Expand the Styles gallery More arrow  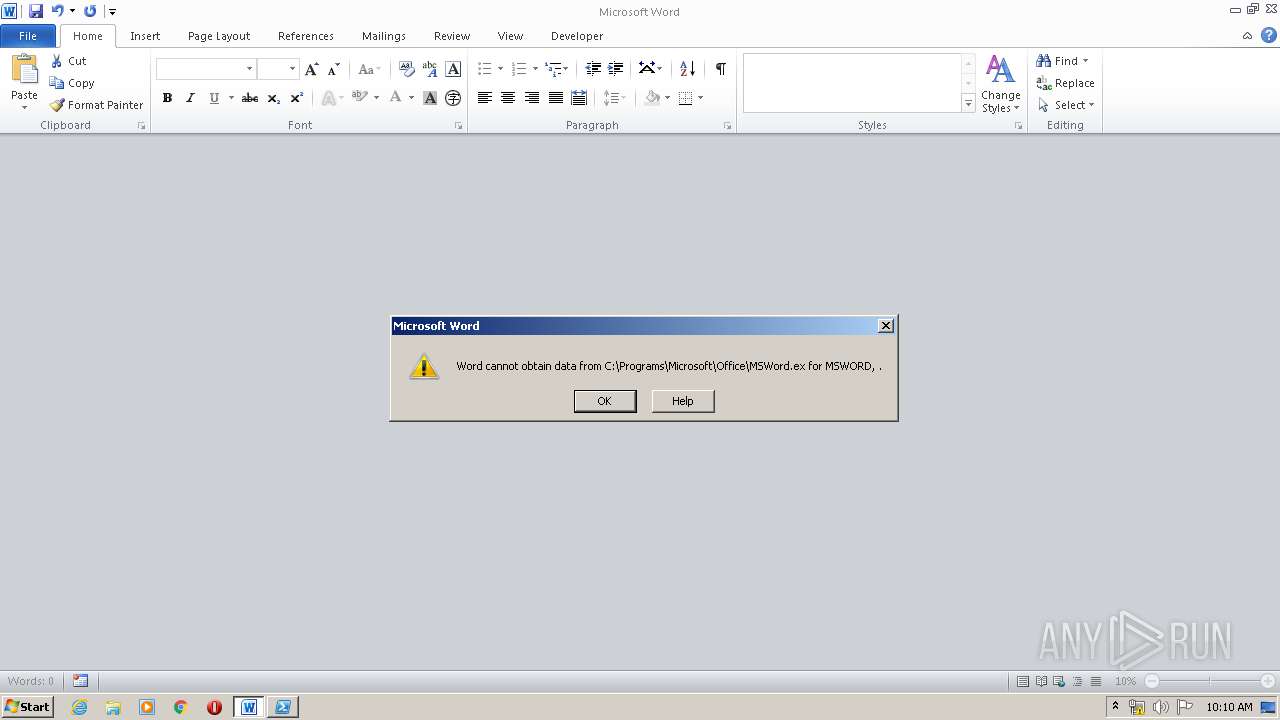968,103
